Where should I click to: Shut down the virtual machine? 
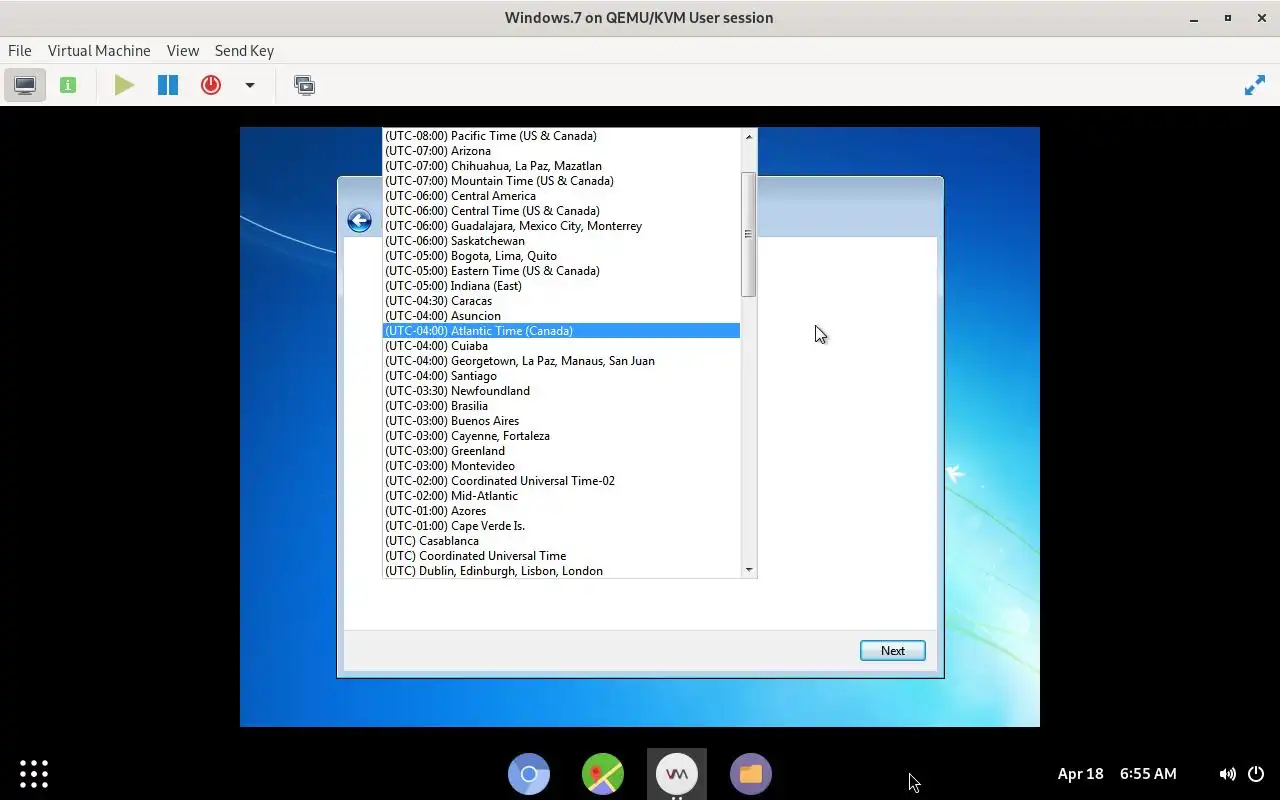(x=211, y=85)
